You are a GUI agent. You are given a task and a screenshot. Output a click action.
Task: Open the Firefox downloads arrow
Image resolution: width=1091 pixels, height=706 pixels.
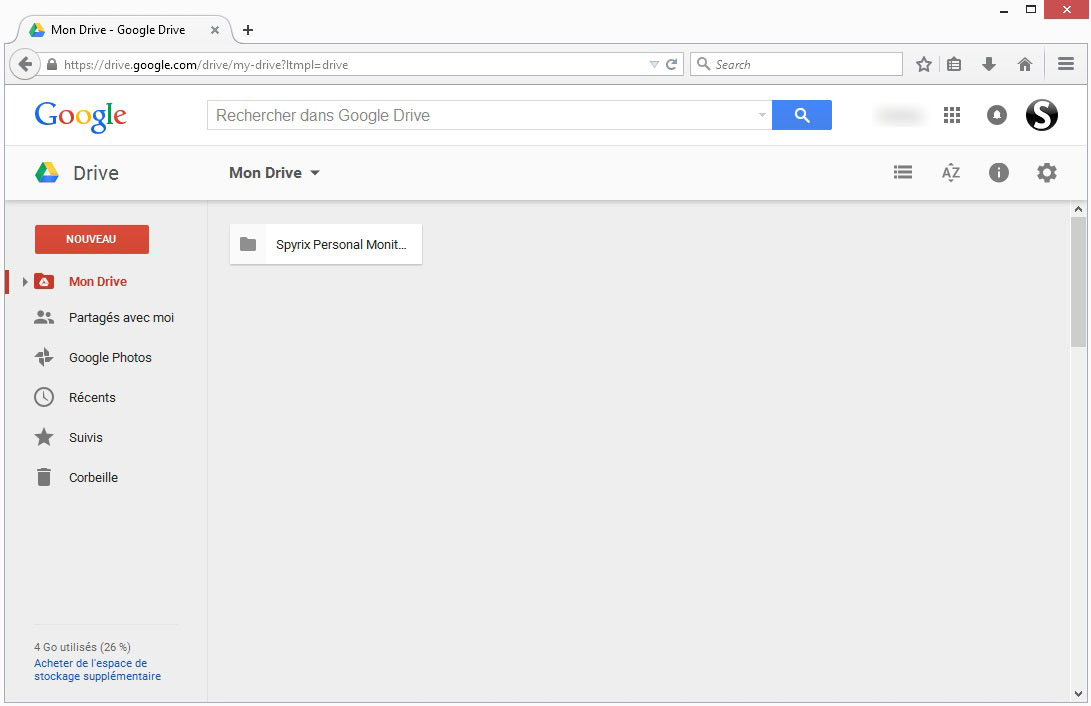coord(989,65)
